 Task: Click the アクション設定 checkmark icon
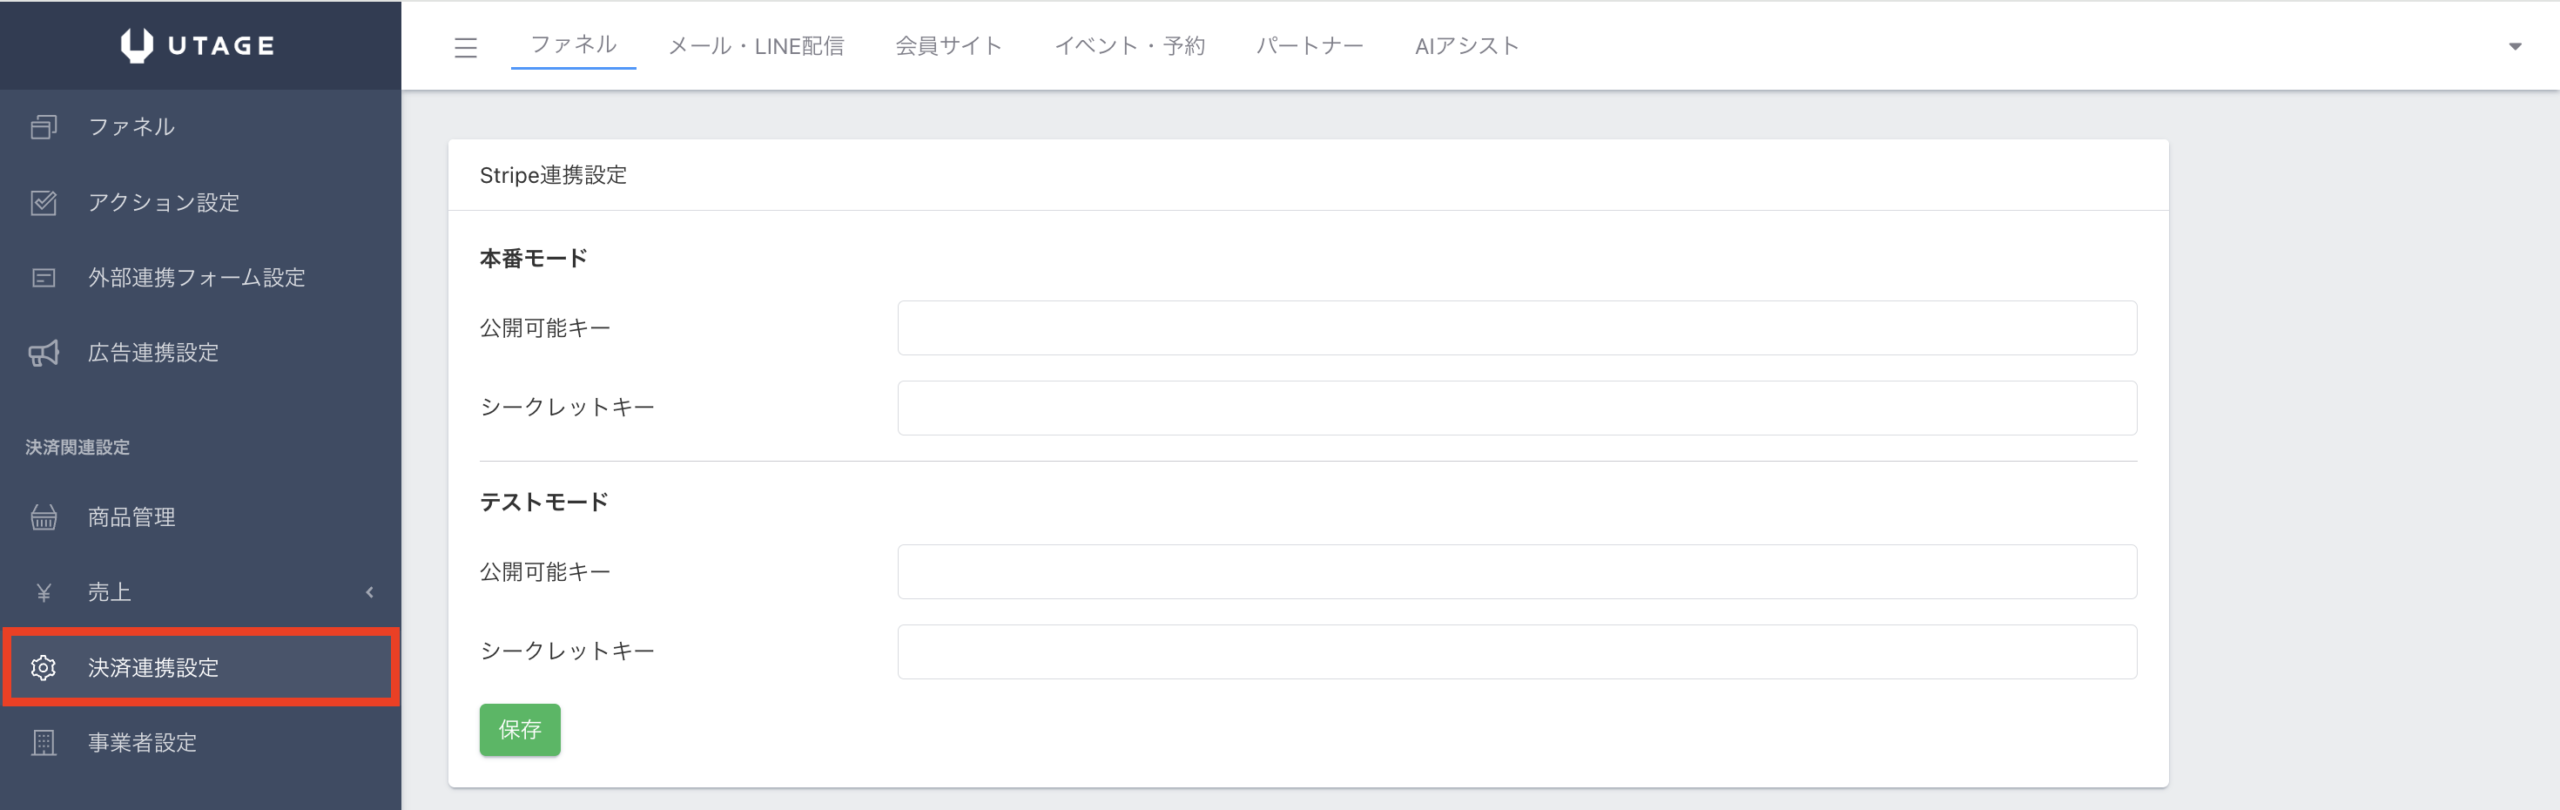(x=43, y=203)
